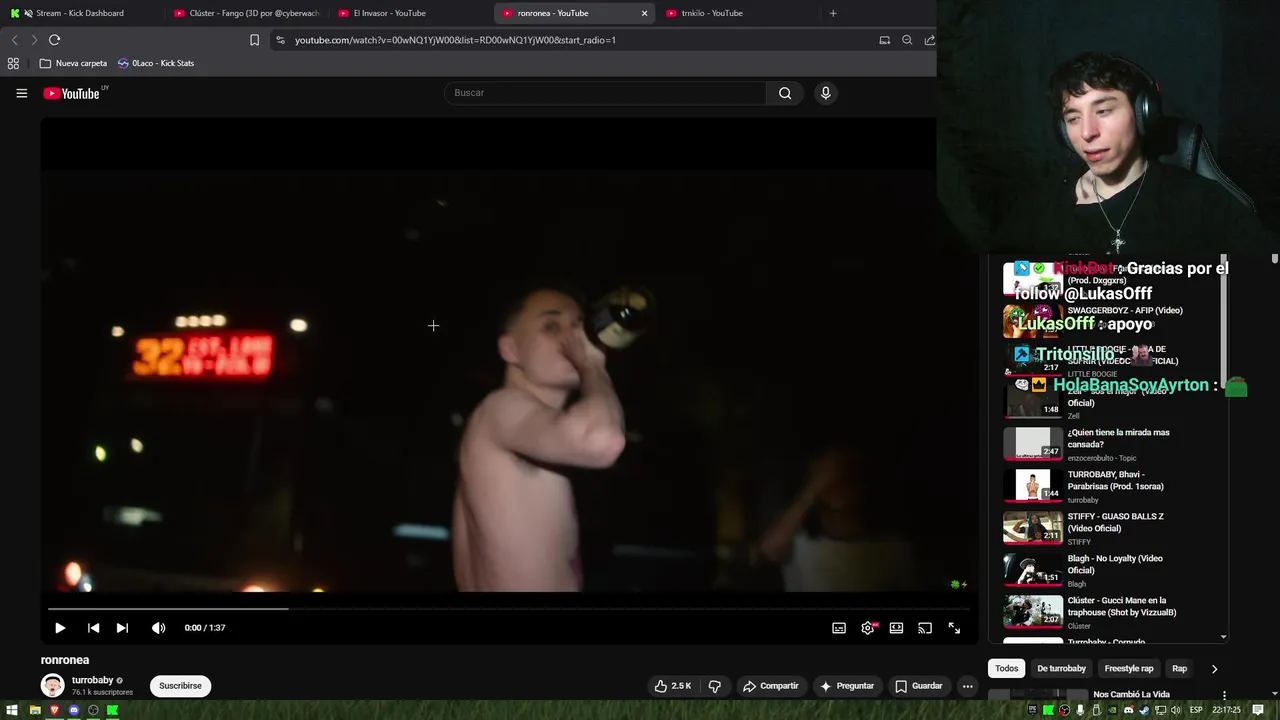Show more filter chips with right chevron
Image resolution: width=1280 pixels, height=720 pixels.
tap(1214, 668)
